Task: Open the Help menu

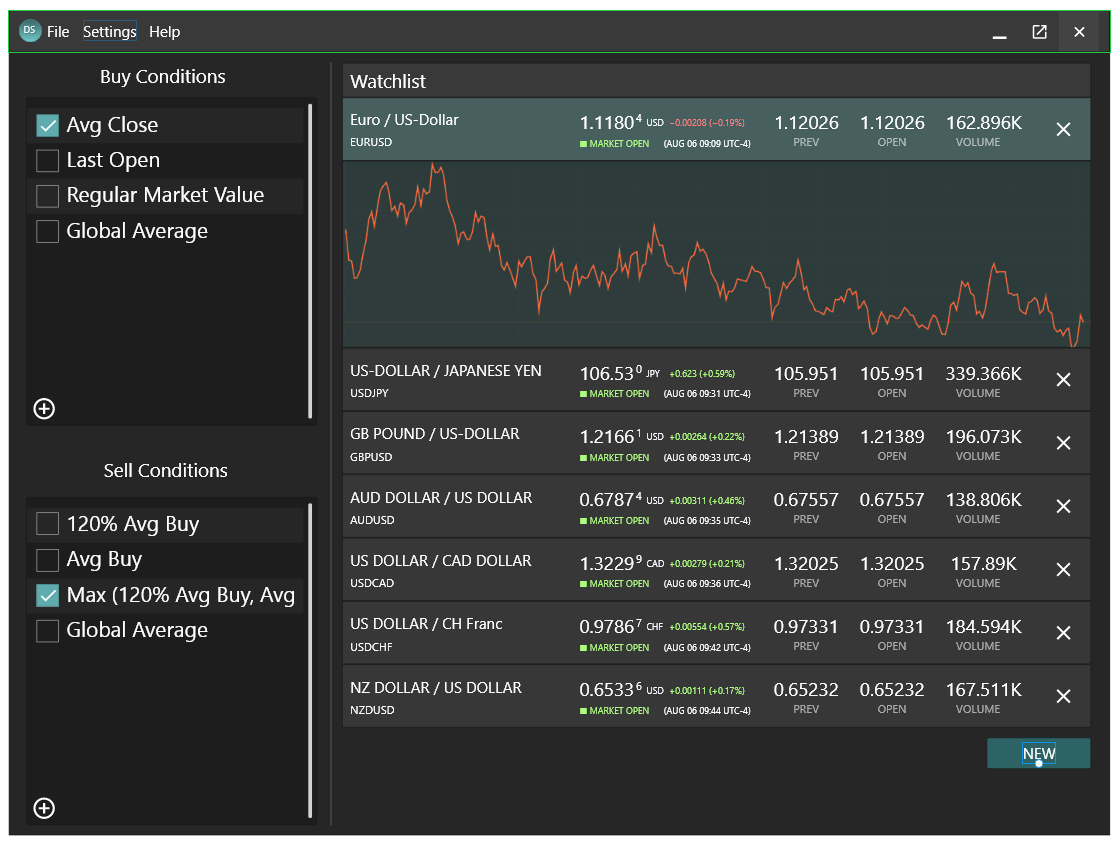Action: click(x=165, y=32)
